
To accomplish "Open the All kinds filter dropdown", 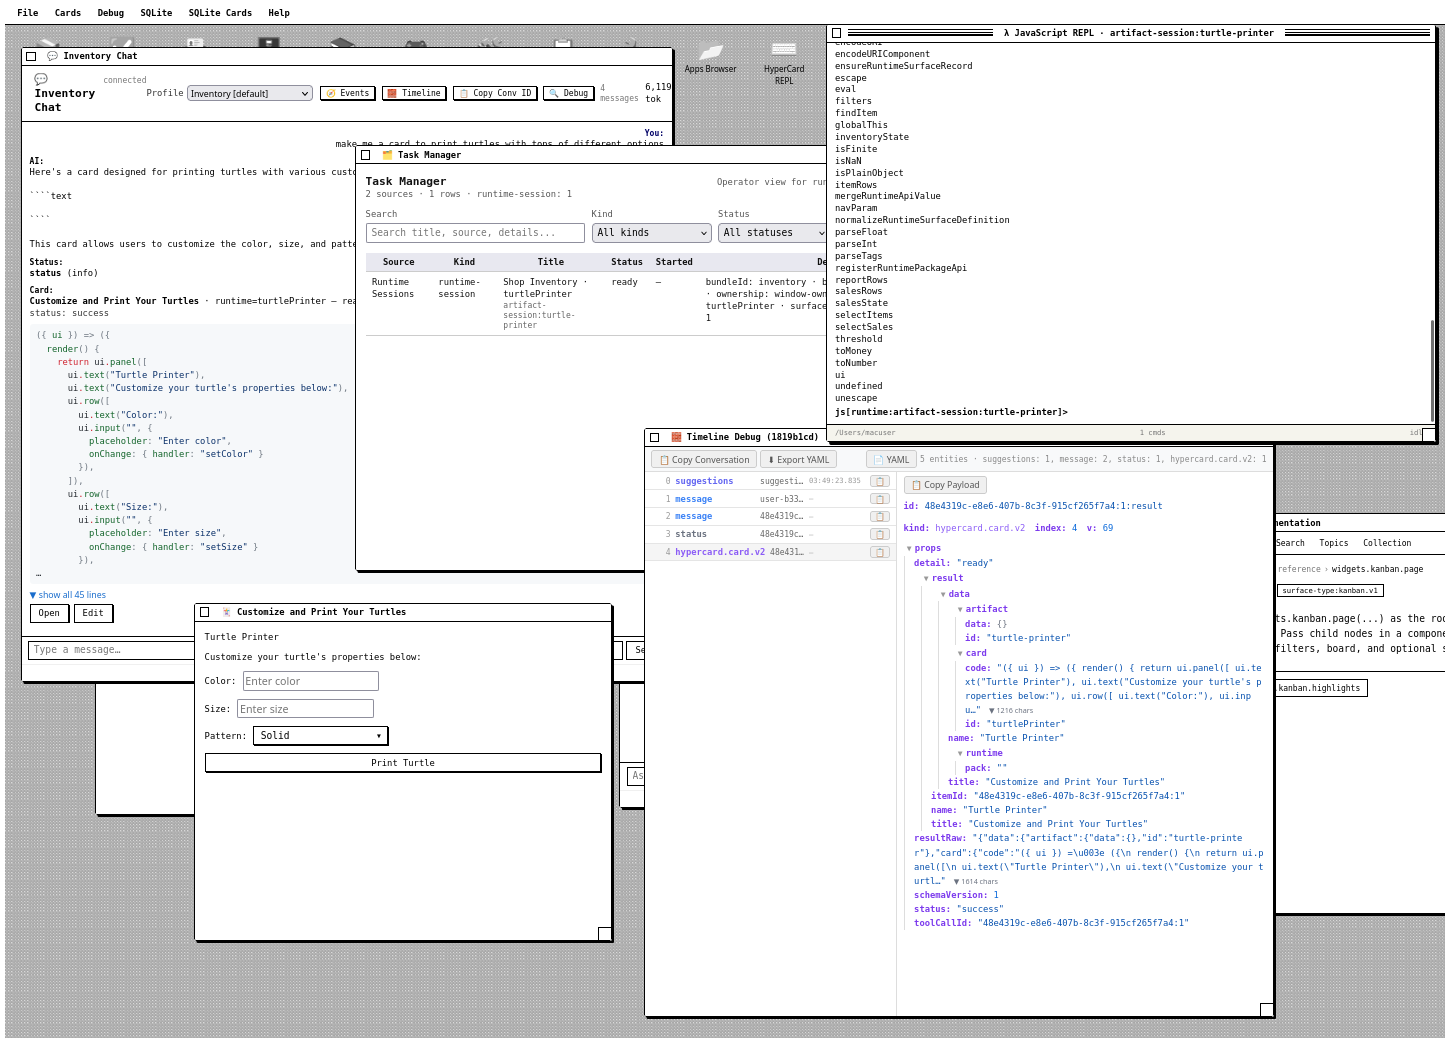I will coord(651,233).
